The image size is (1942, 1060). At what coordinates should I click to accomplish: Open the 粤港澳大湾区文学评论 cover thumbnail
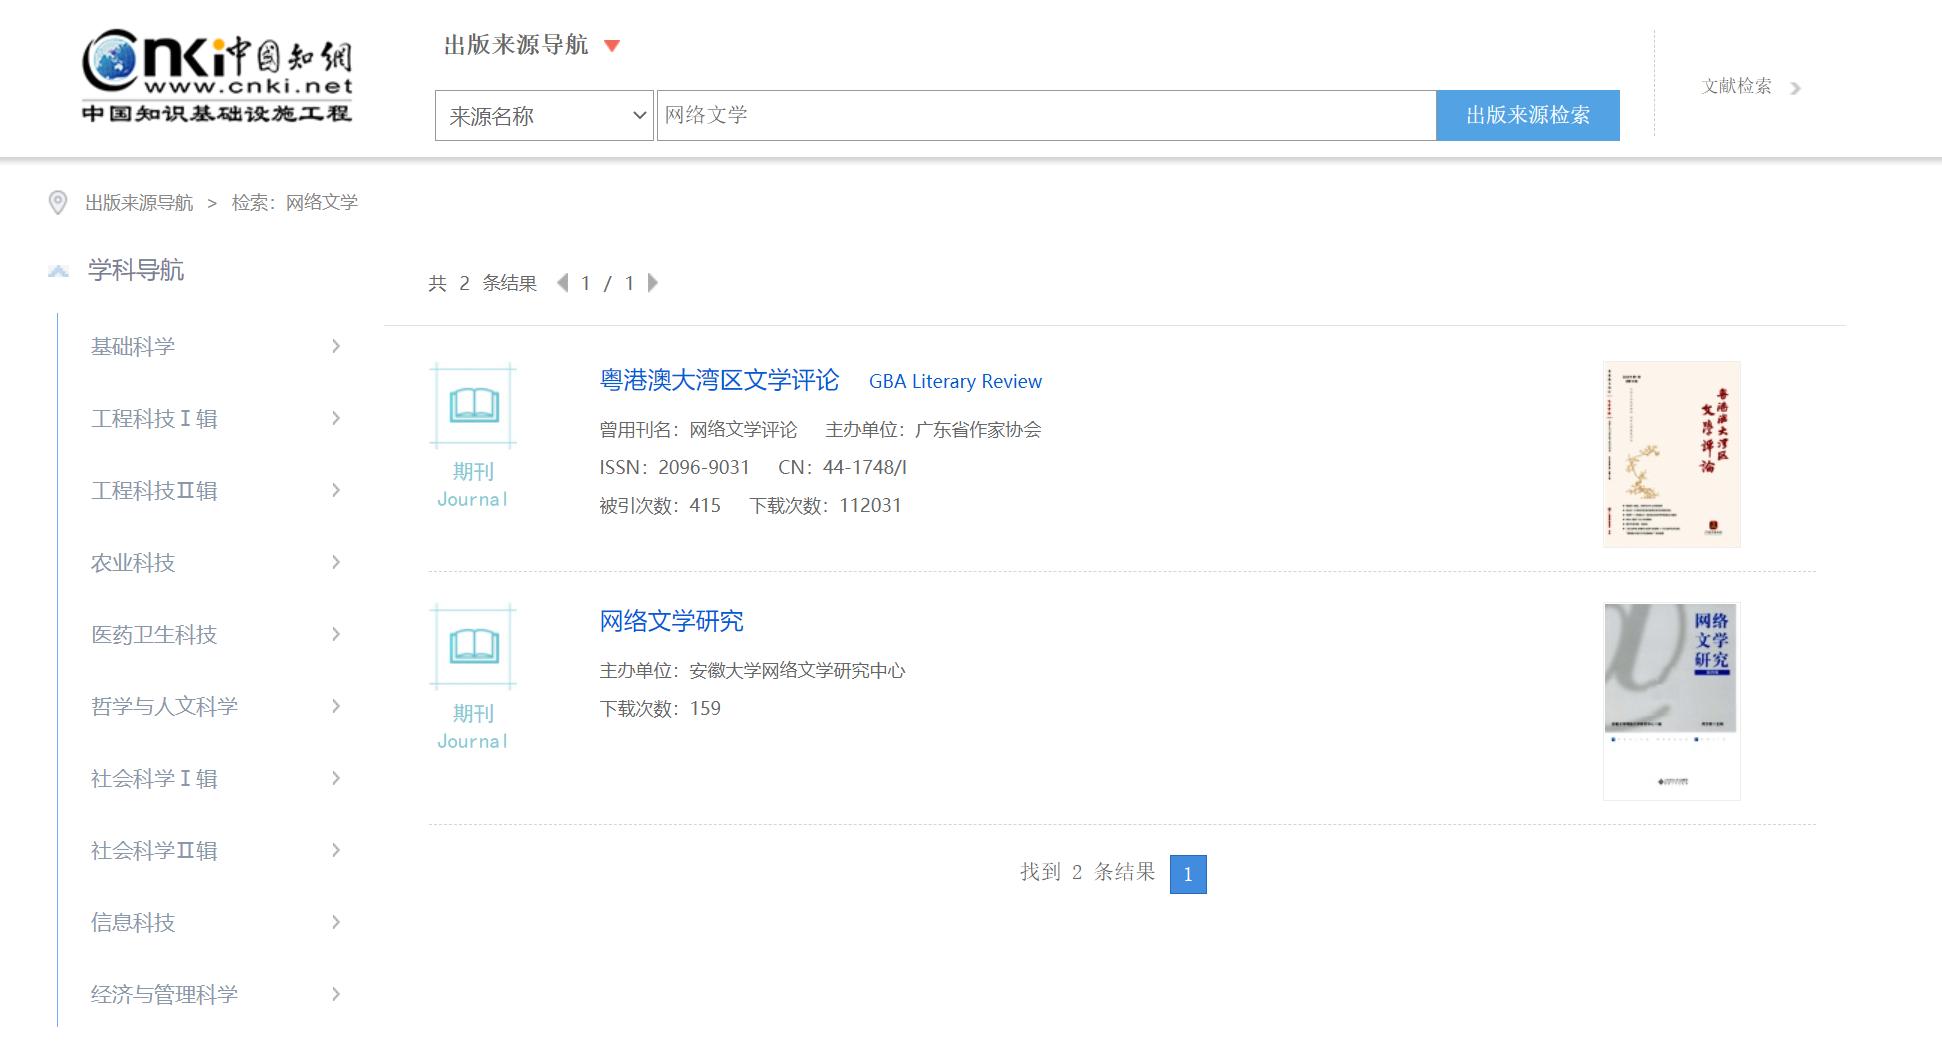(1671, 454)
